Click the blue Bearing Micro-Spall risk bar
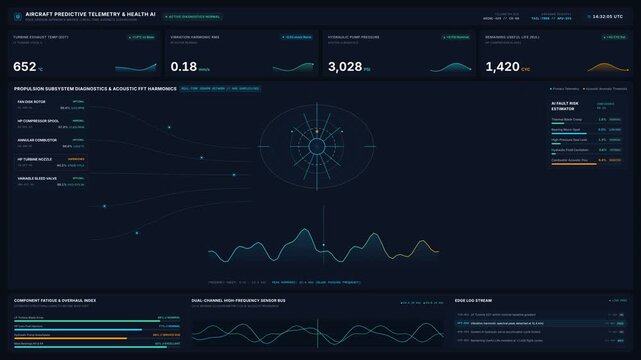 point(569,134)
